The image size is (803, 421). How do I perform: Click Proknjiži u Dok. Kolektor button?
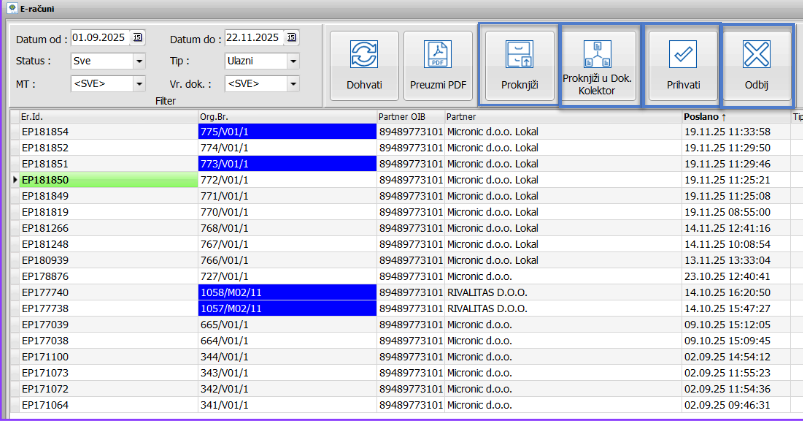point(596,66)
